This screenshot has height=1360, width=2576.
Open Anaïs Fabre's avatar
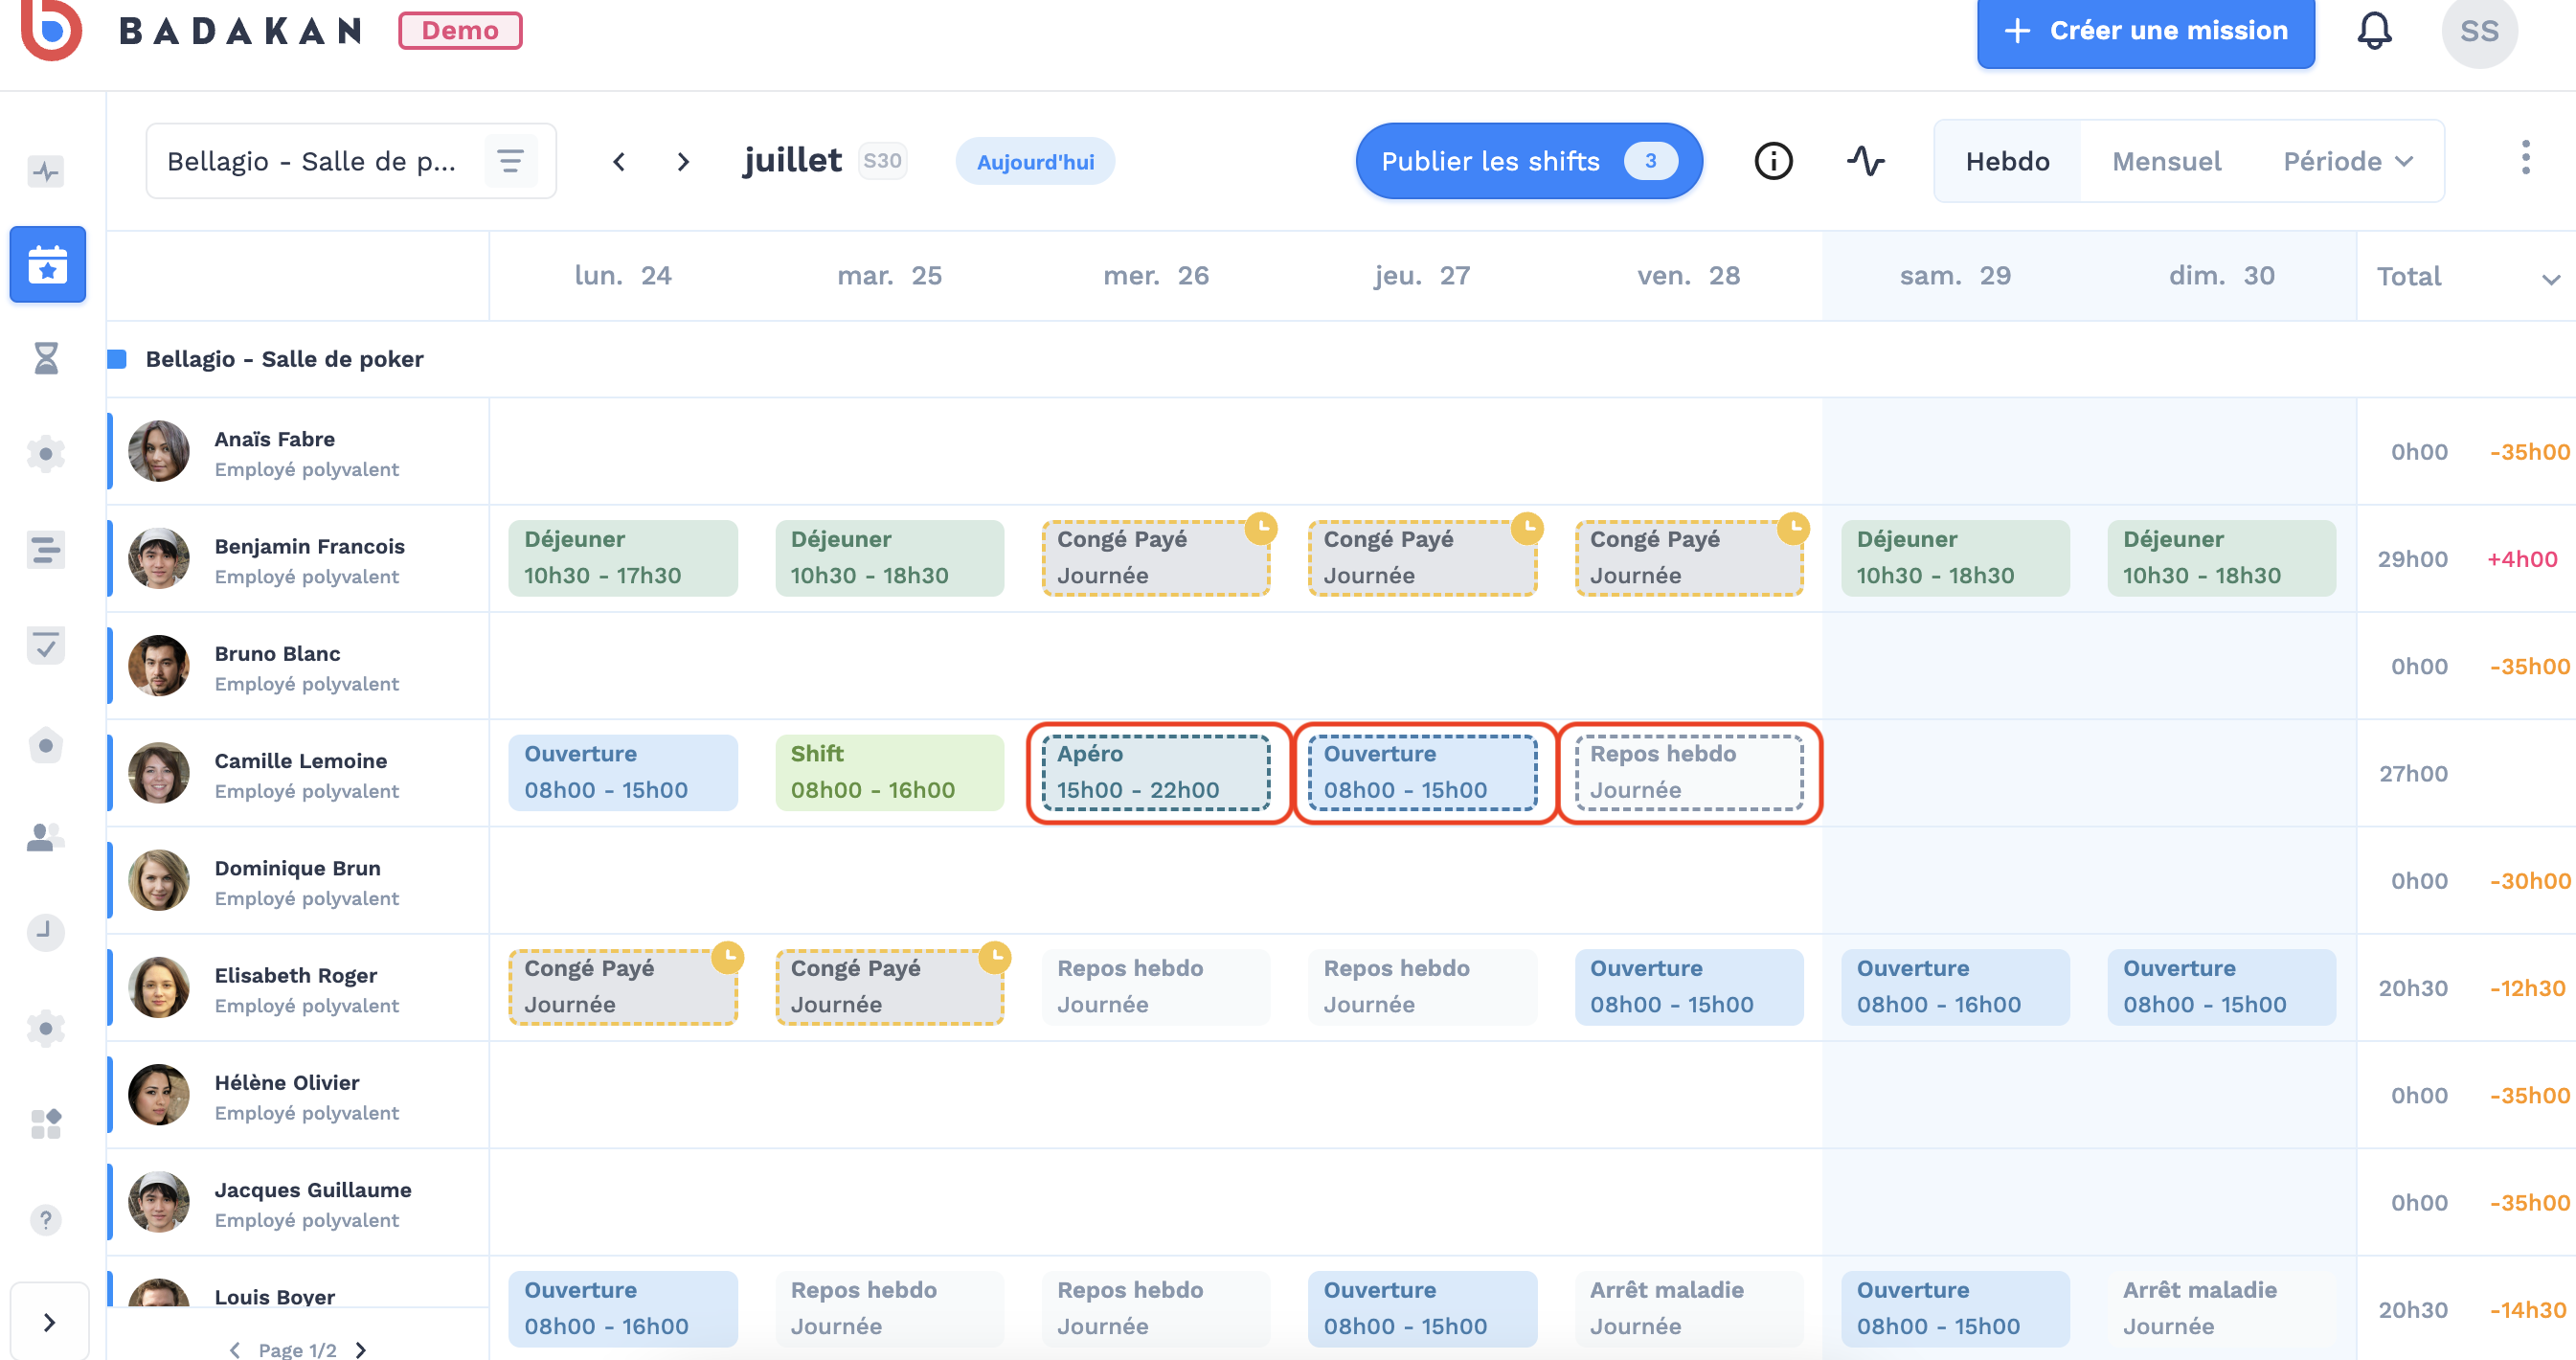tap(158, 451)
